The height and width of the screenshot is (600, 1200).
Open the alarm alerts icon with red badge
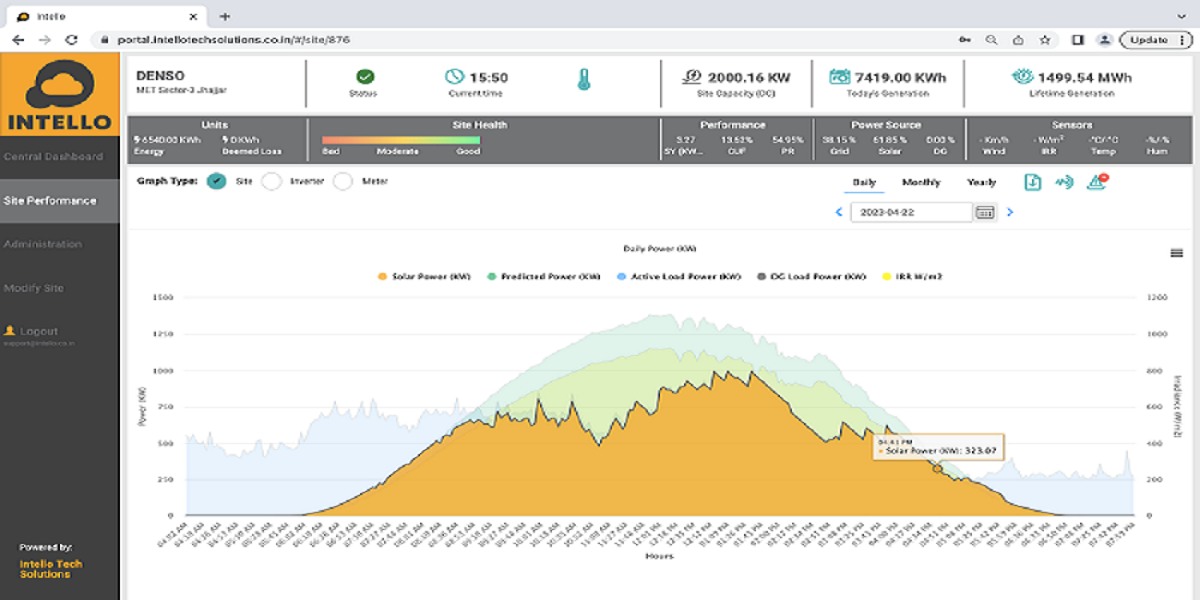tap(1097, 182)
